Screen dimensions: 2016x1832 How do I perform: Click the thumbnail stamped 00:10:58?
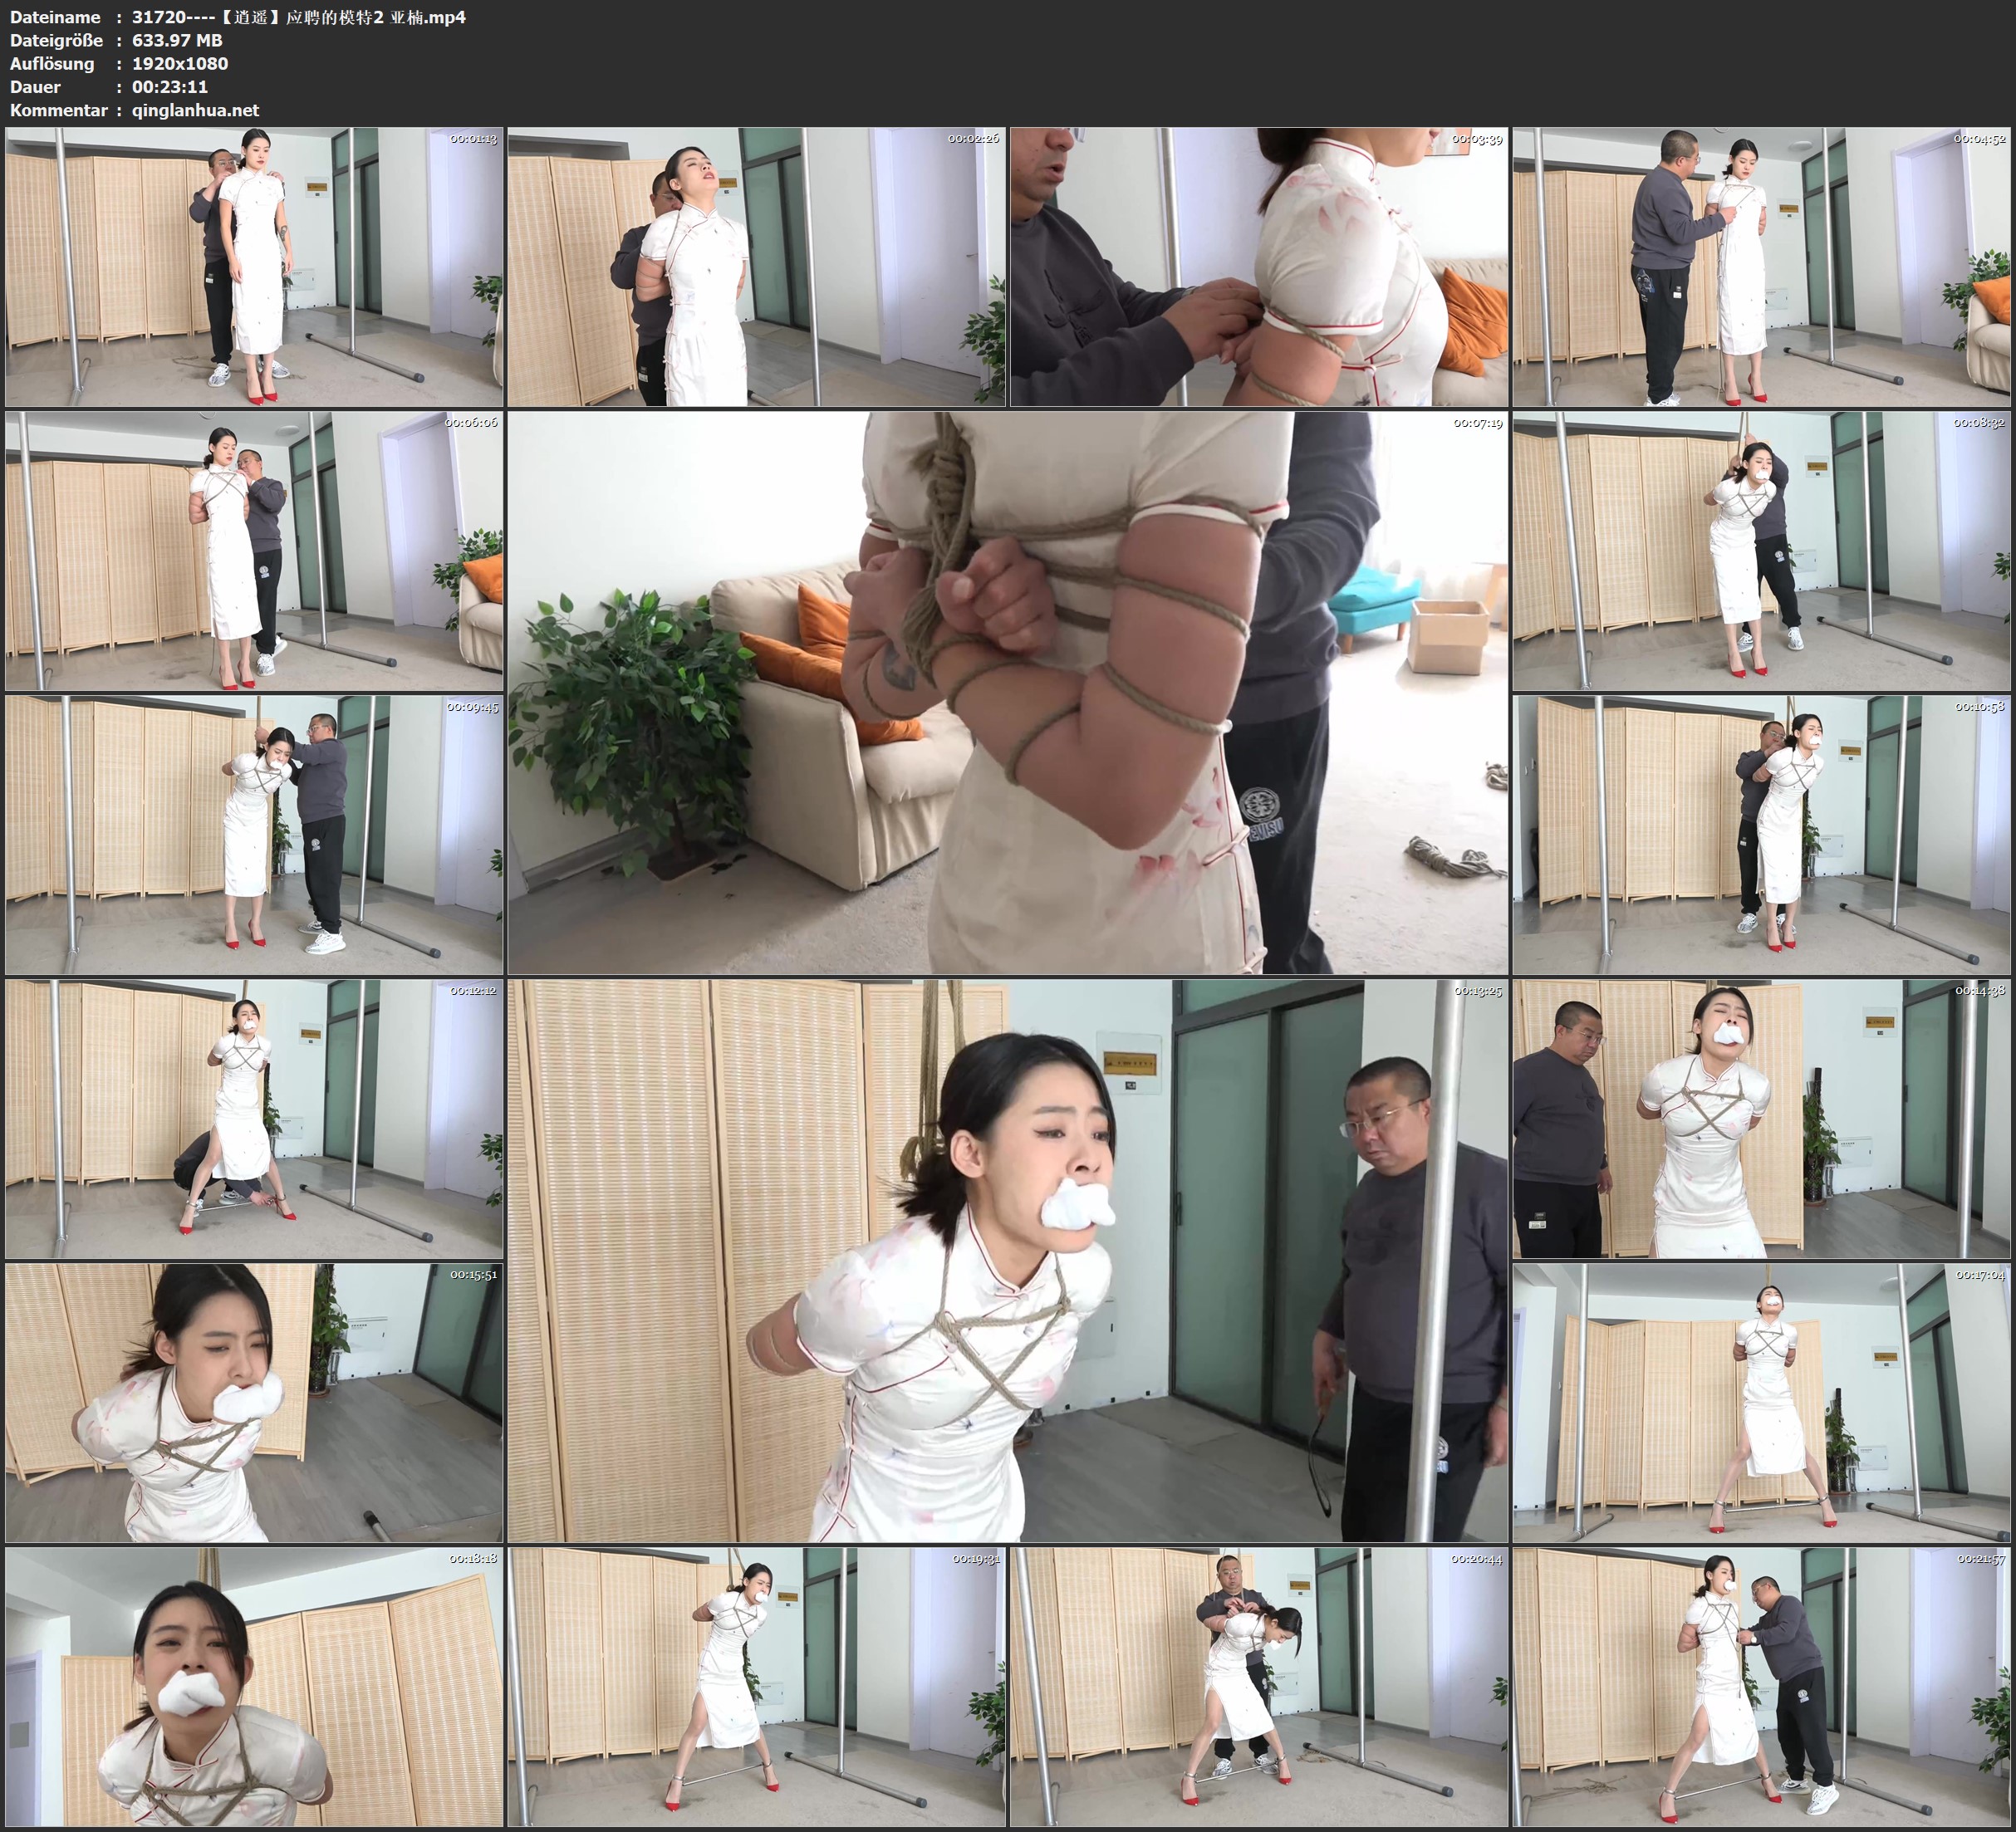pyautogui.click(x=1761, y=835)
